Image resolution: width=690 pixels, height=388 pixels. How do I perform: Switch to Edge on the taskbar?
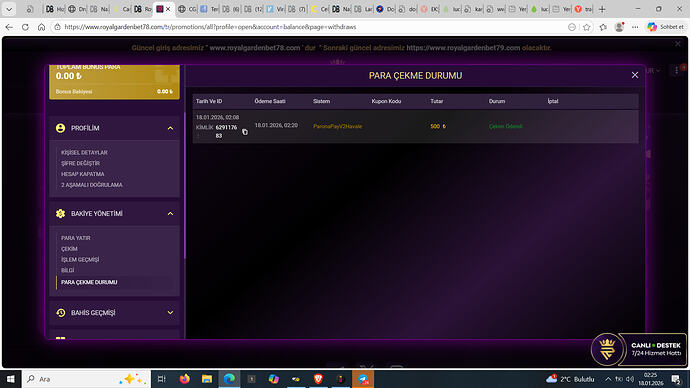(229, 379)
